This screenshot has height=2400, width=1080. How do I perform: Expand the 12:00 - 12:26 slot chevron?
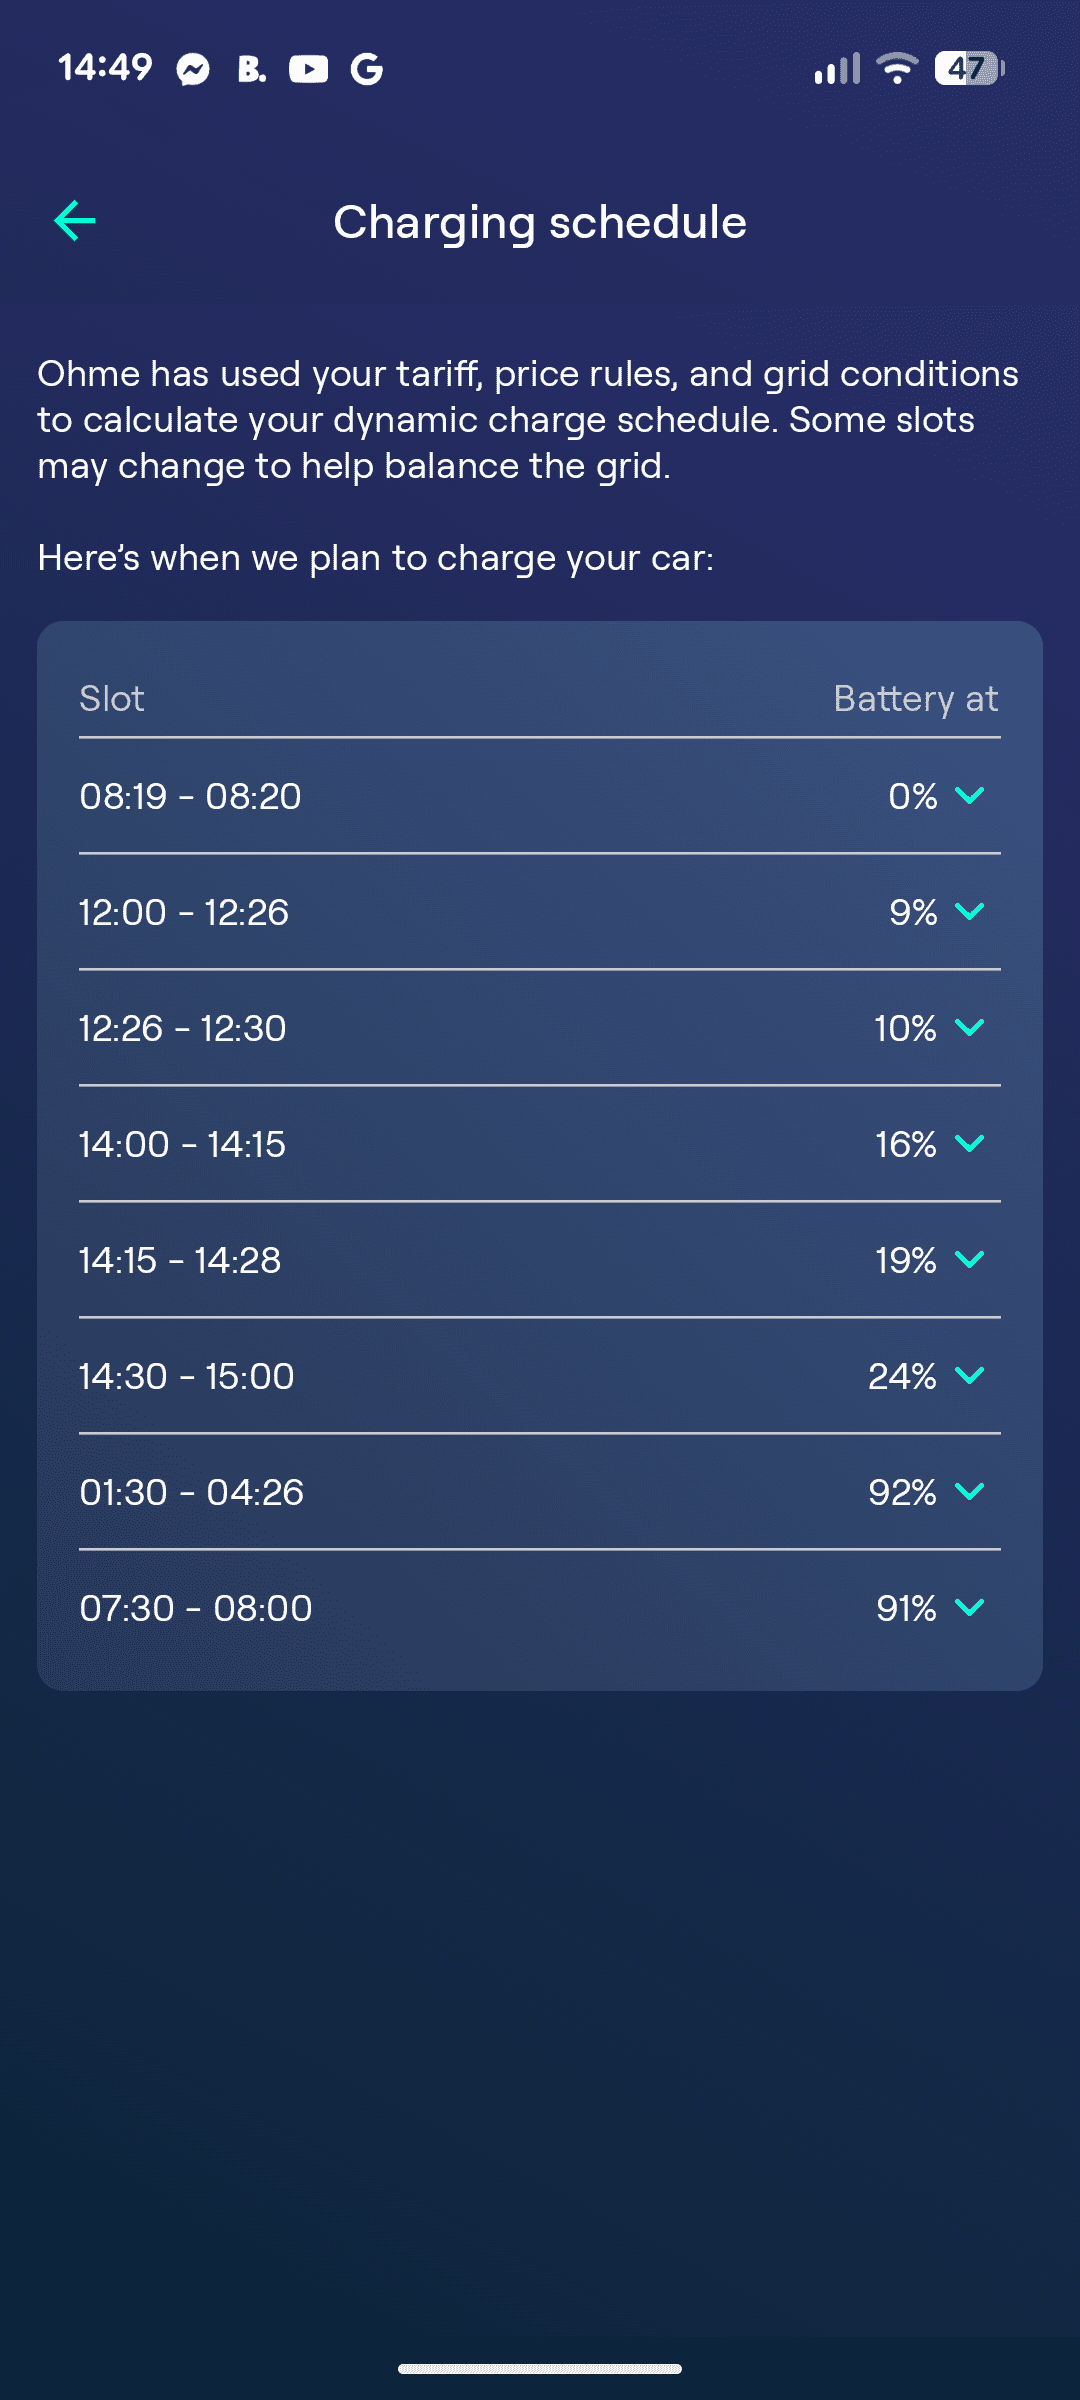pos(969,912)
